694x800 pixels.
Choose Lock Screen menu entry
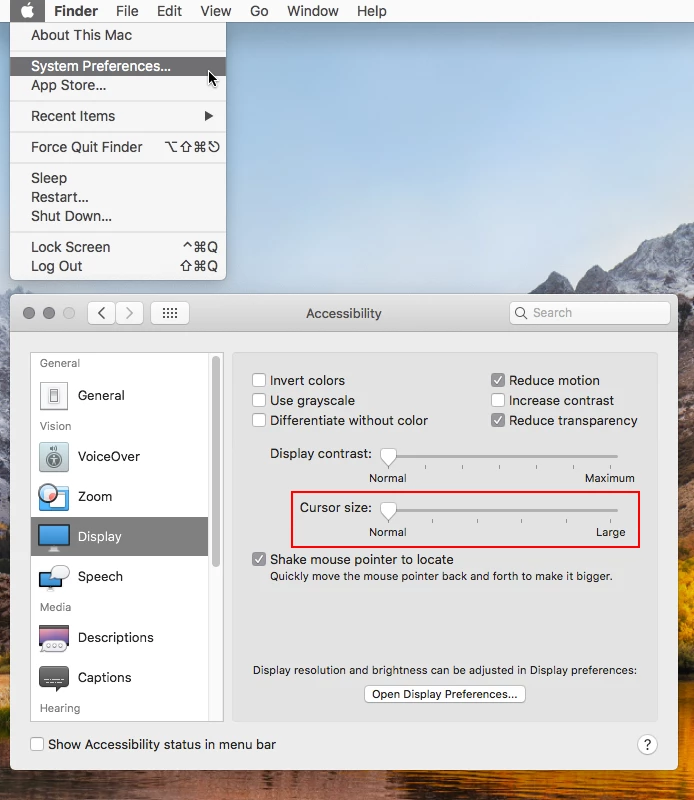click(x=118, y=247)
